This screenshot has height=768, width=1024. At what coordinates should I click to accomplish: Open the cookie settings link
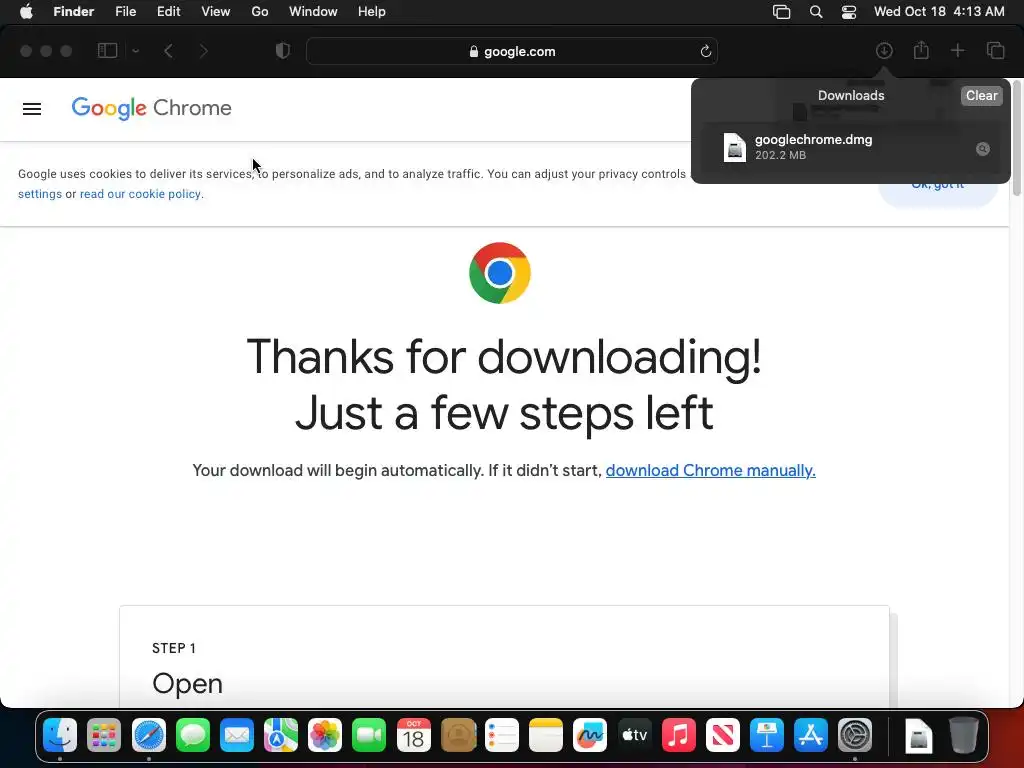point(40,194)
